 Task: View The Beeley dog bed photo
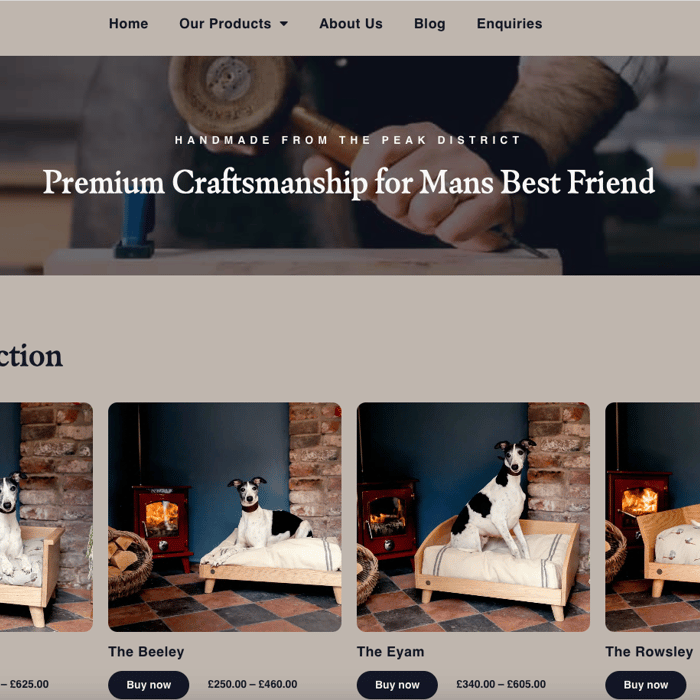click(x=225, y=517)
